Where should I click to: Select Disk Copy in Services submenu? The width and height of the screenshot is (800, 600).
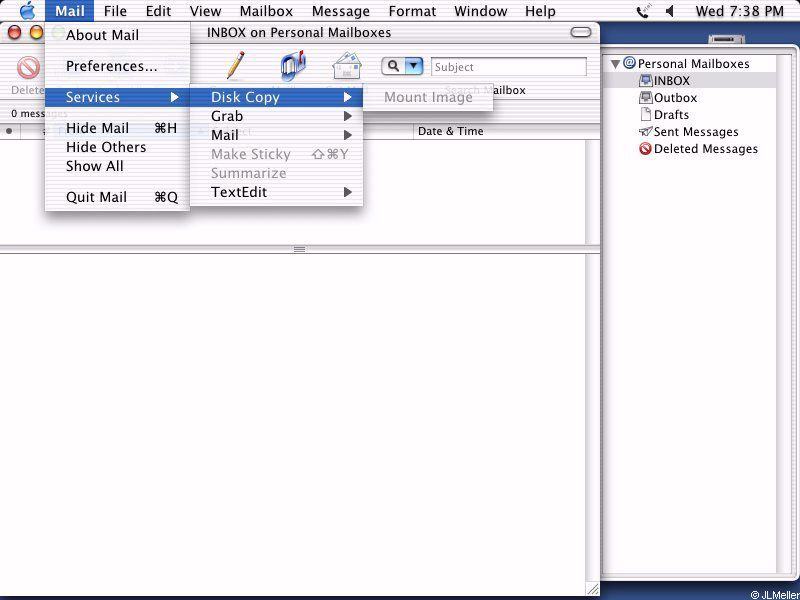coord(276,97)
